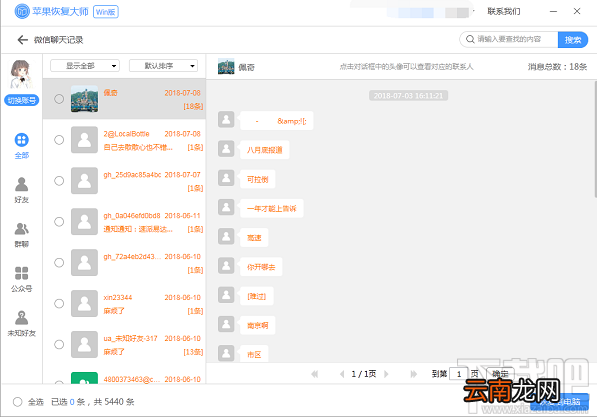Click the 确定 page confirm button
This screenshot has width=597, height=419.
click(500, 374)
